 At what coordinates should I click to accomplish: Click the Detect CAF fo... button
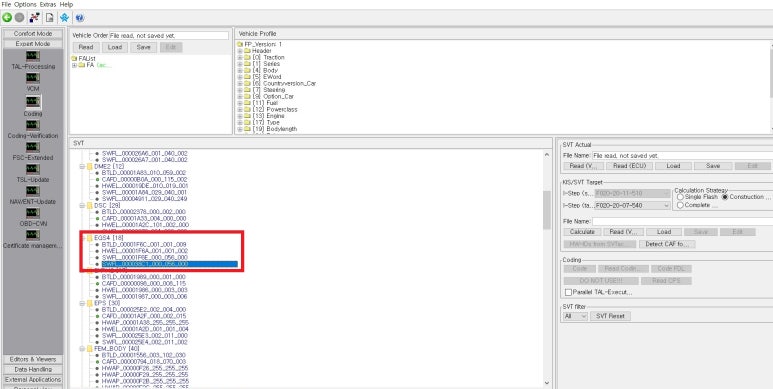tap(667, 244)
